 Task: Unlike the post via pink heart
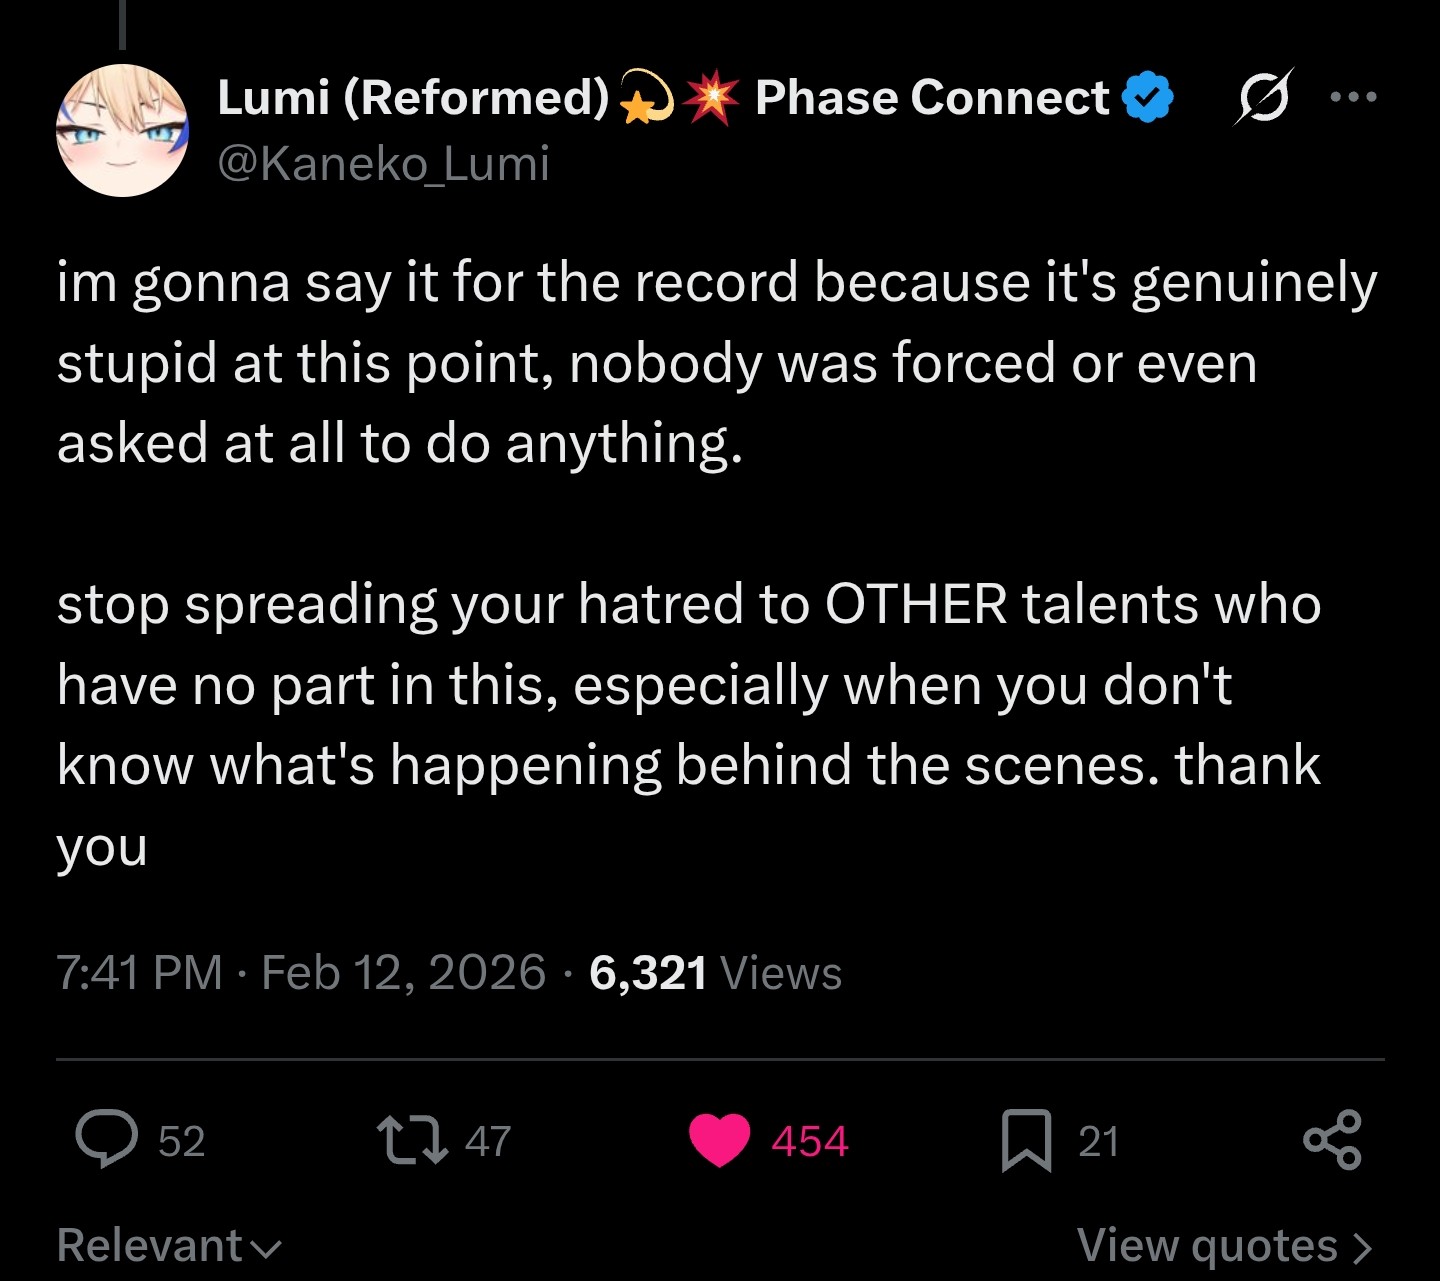[719, 1140]
